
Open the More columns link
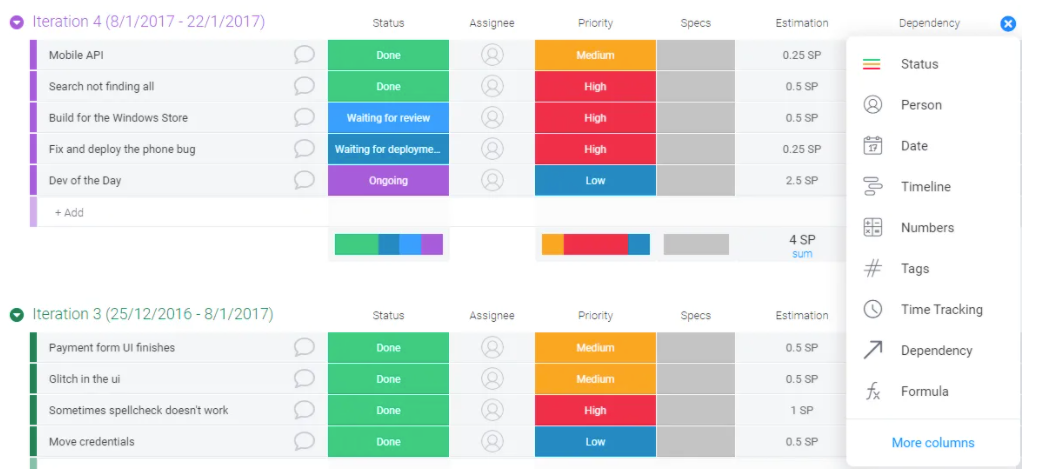[932, 443]
